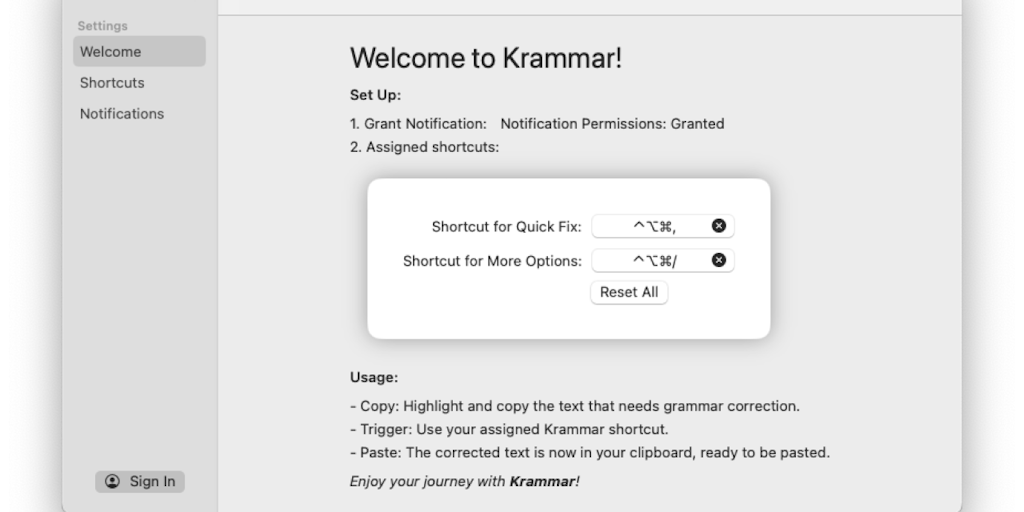Click the "Enjoy your journey with Krammar!" text

tap(464, 481)
